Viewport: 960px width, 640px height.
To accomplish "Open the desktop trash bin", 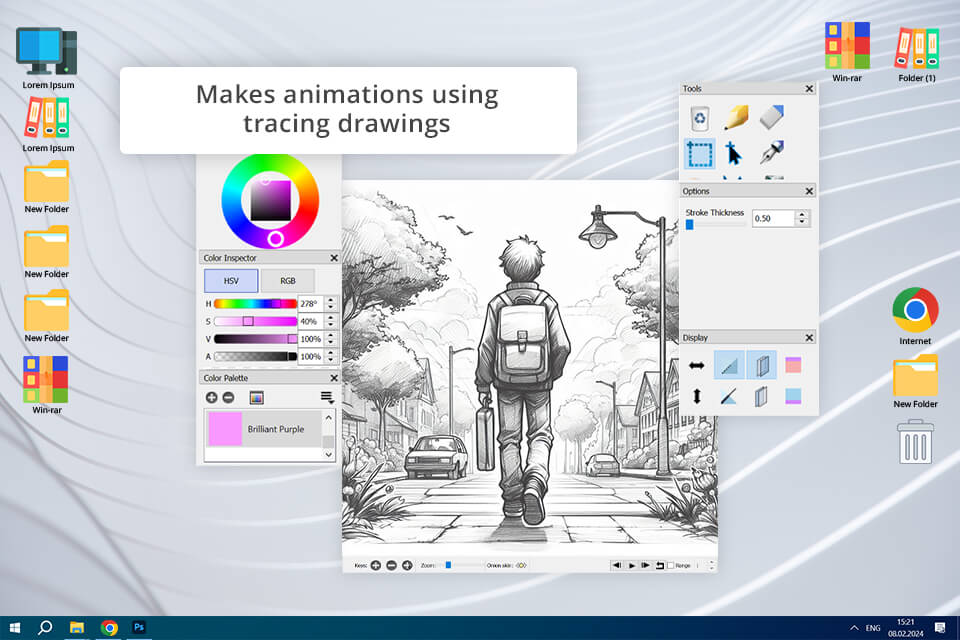I will tap(915, 442).
